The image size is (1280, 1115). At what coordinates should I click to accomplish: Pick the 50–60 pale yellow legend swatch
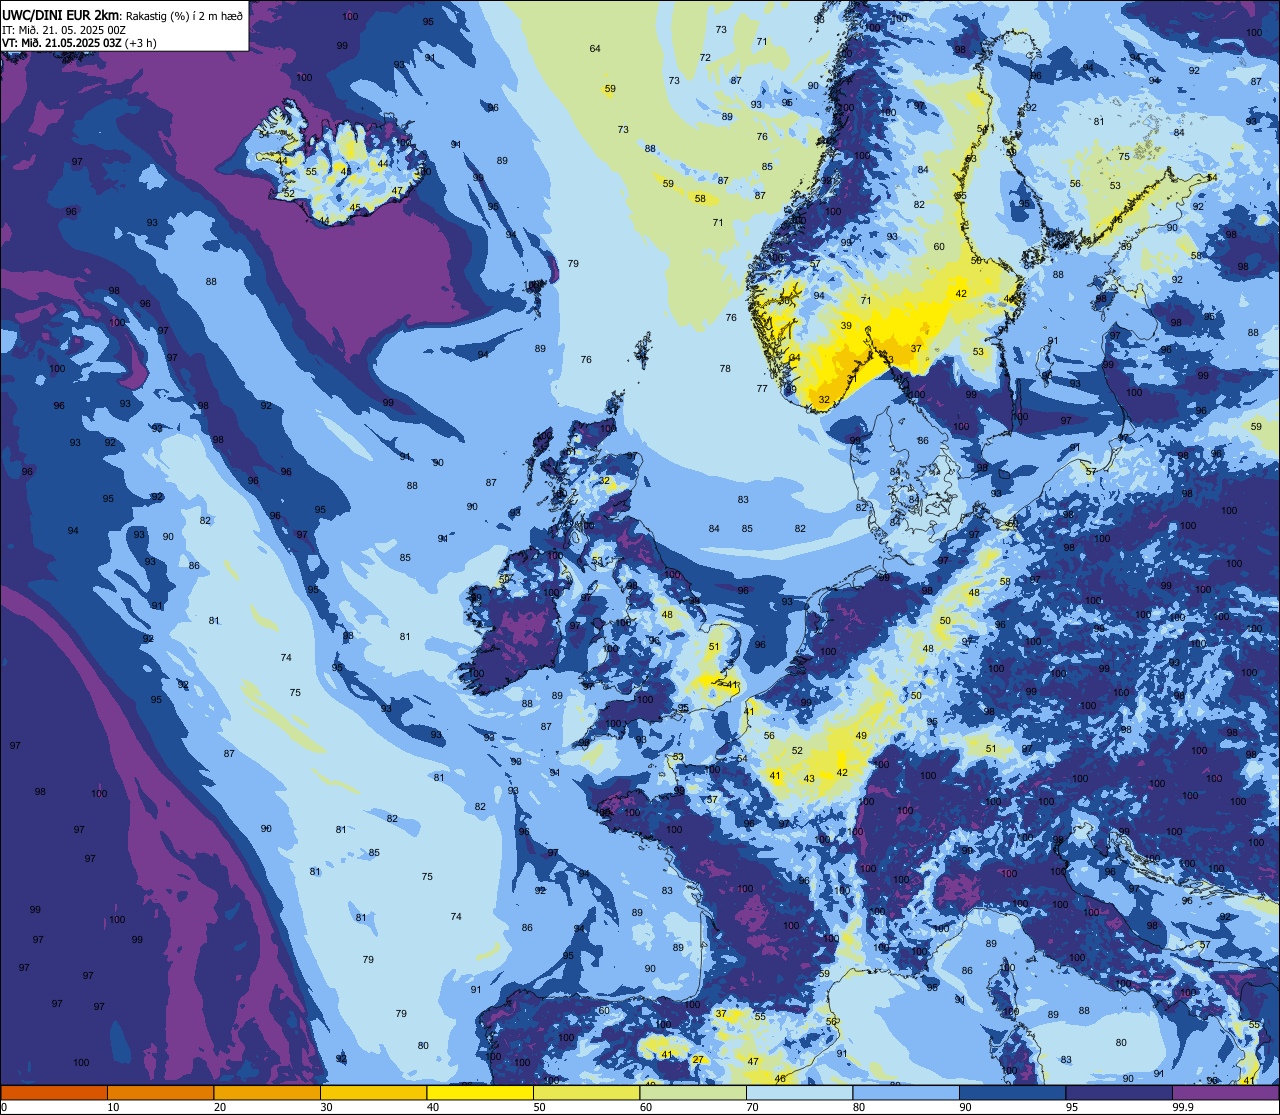[586, 1092]
